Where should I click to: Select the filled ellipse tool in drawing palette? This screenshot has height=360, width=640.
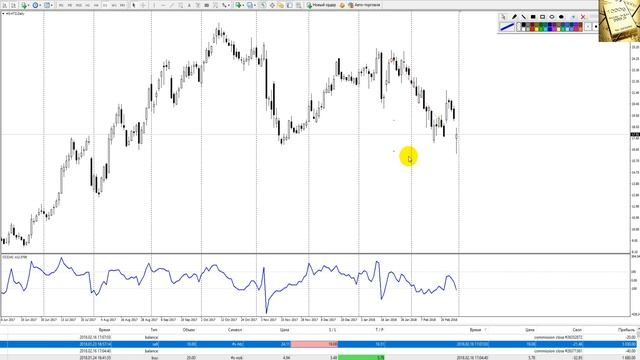coord(561,17)
